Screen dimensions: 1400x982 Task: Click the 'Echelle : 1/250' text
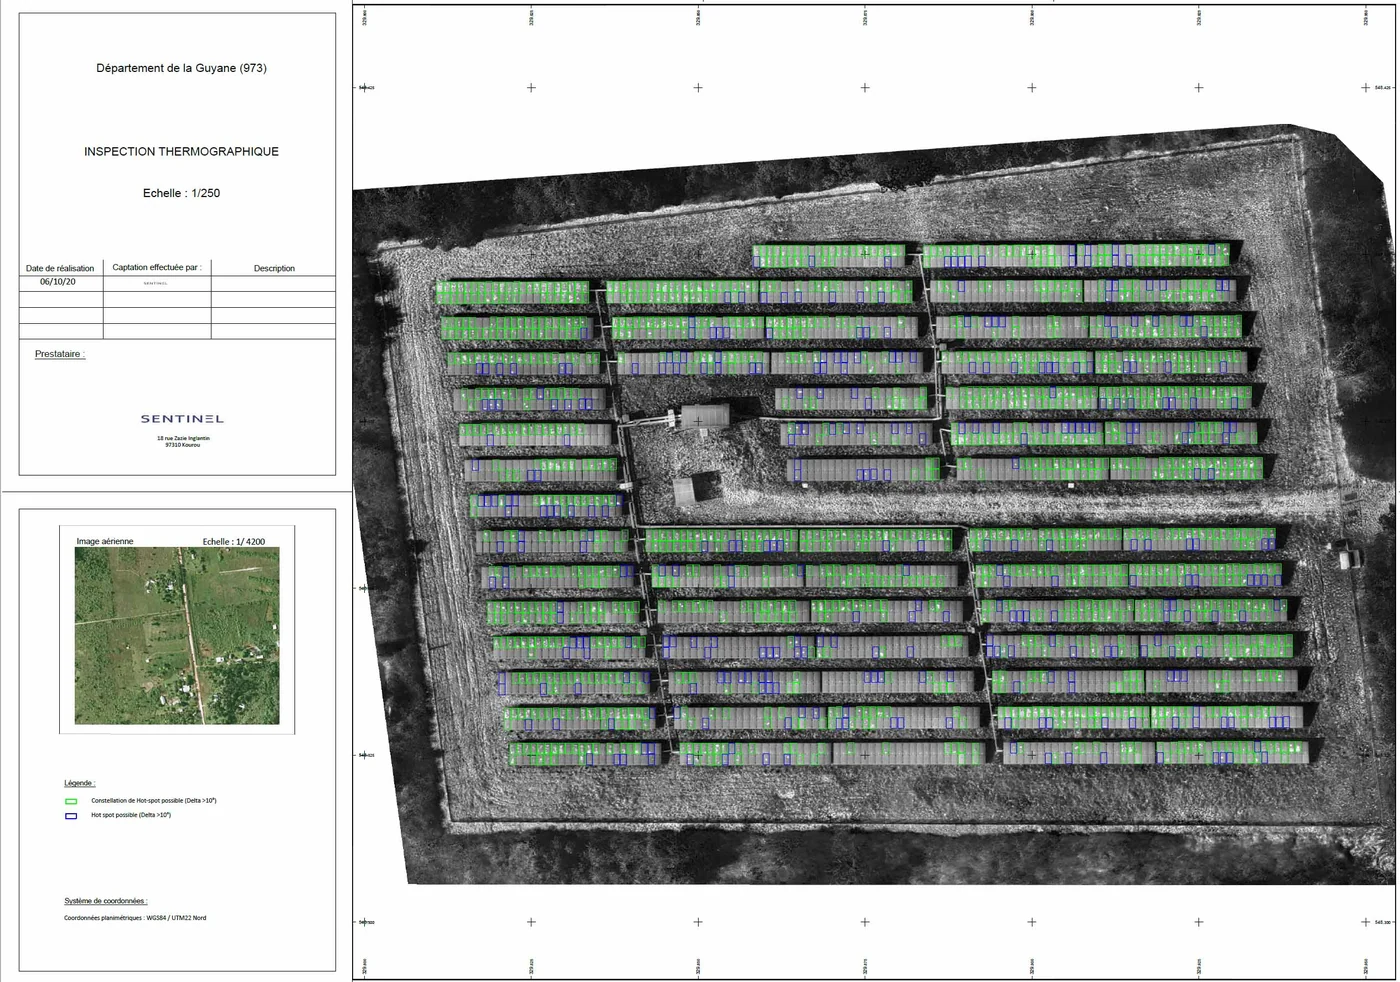point(181,193)
